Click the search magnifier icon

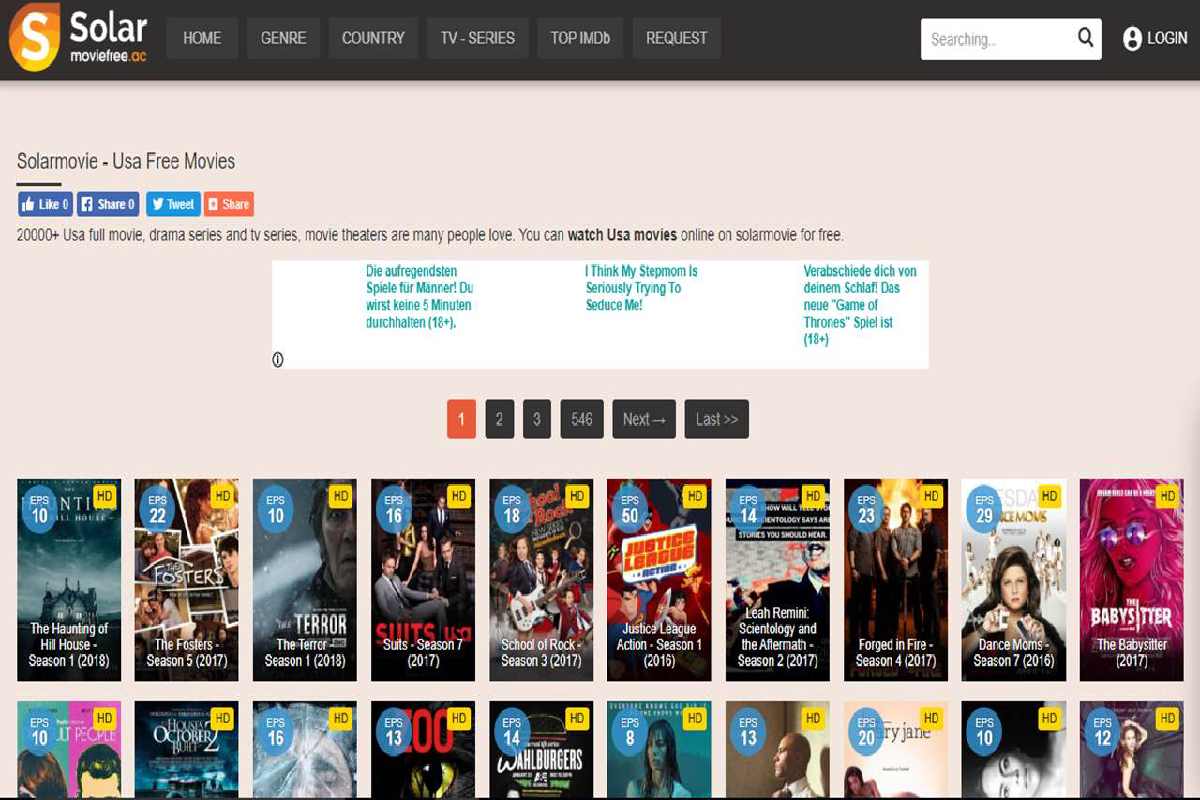tap(1085, 38)
